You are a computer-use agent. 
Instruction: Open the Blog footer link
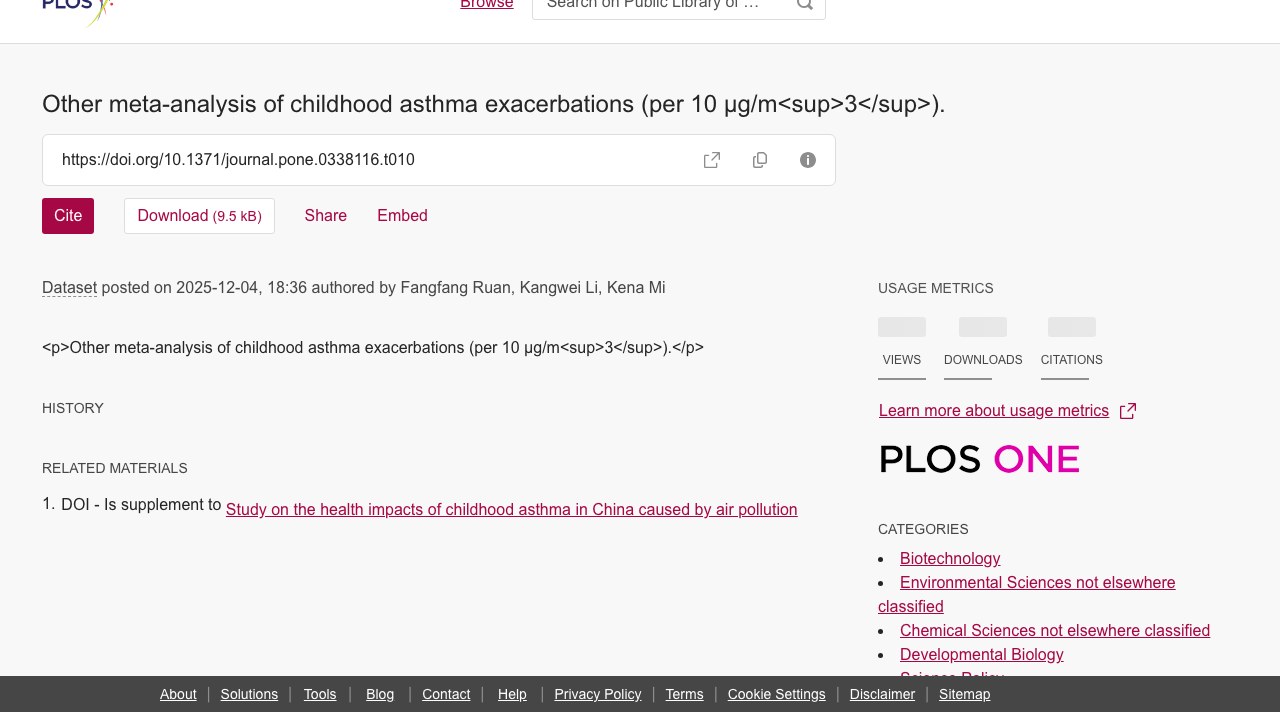380,694
